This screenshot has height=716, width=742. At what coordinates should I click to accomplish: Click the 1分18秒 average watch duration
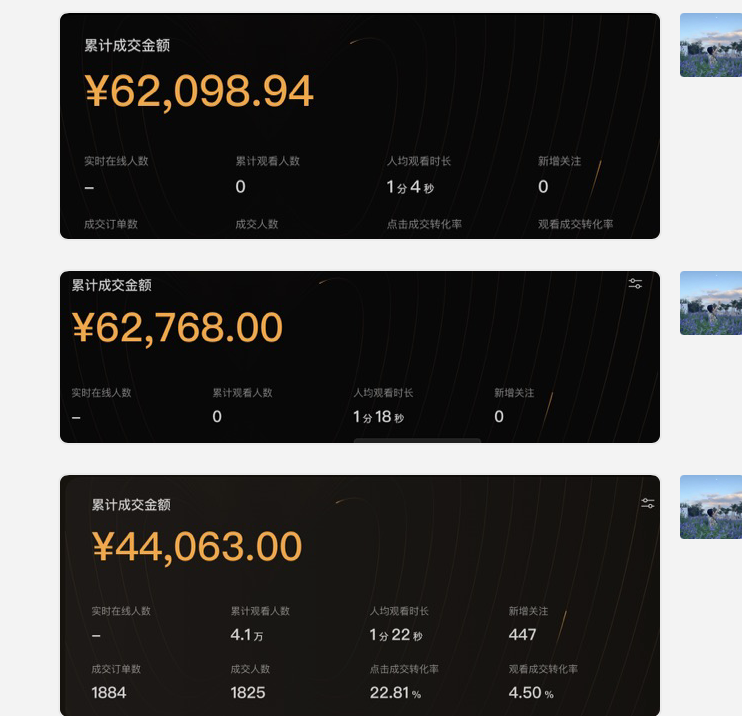click(378, 417)
